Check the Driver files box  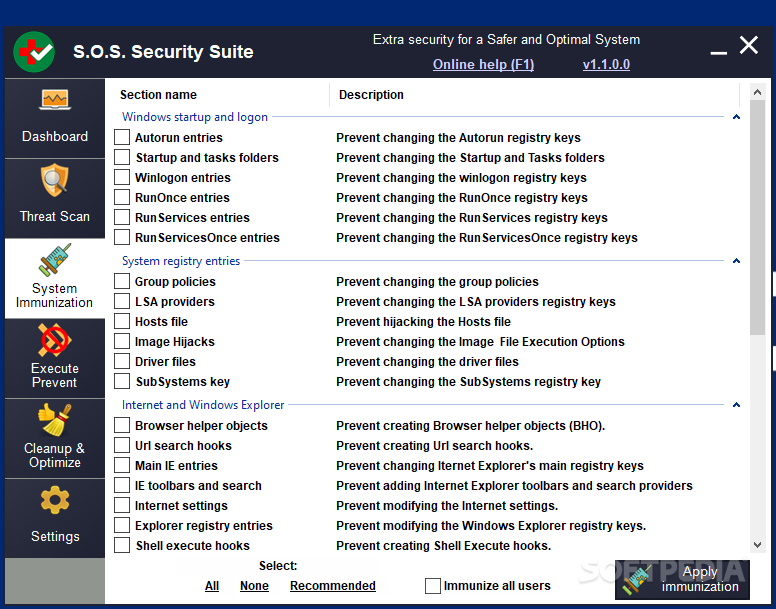pyautogui.click(x=122, y=361)
